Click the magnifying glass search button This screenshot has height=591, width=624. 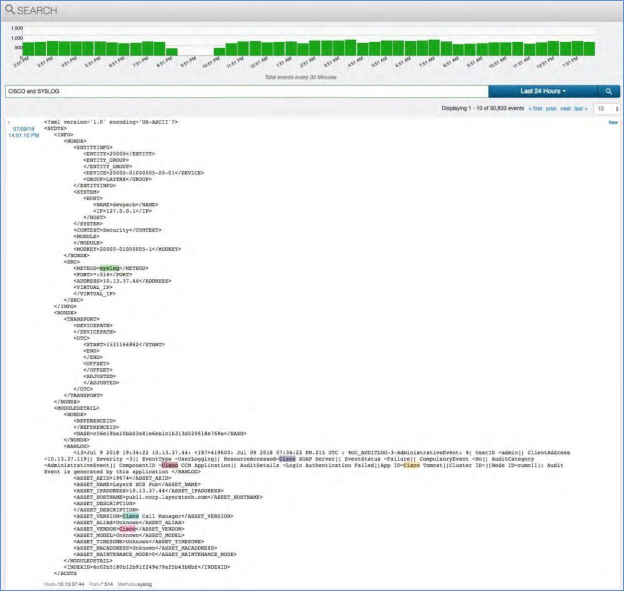[x=605, y=90]
